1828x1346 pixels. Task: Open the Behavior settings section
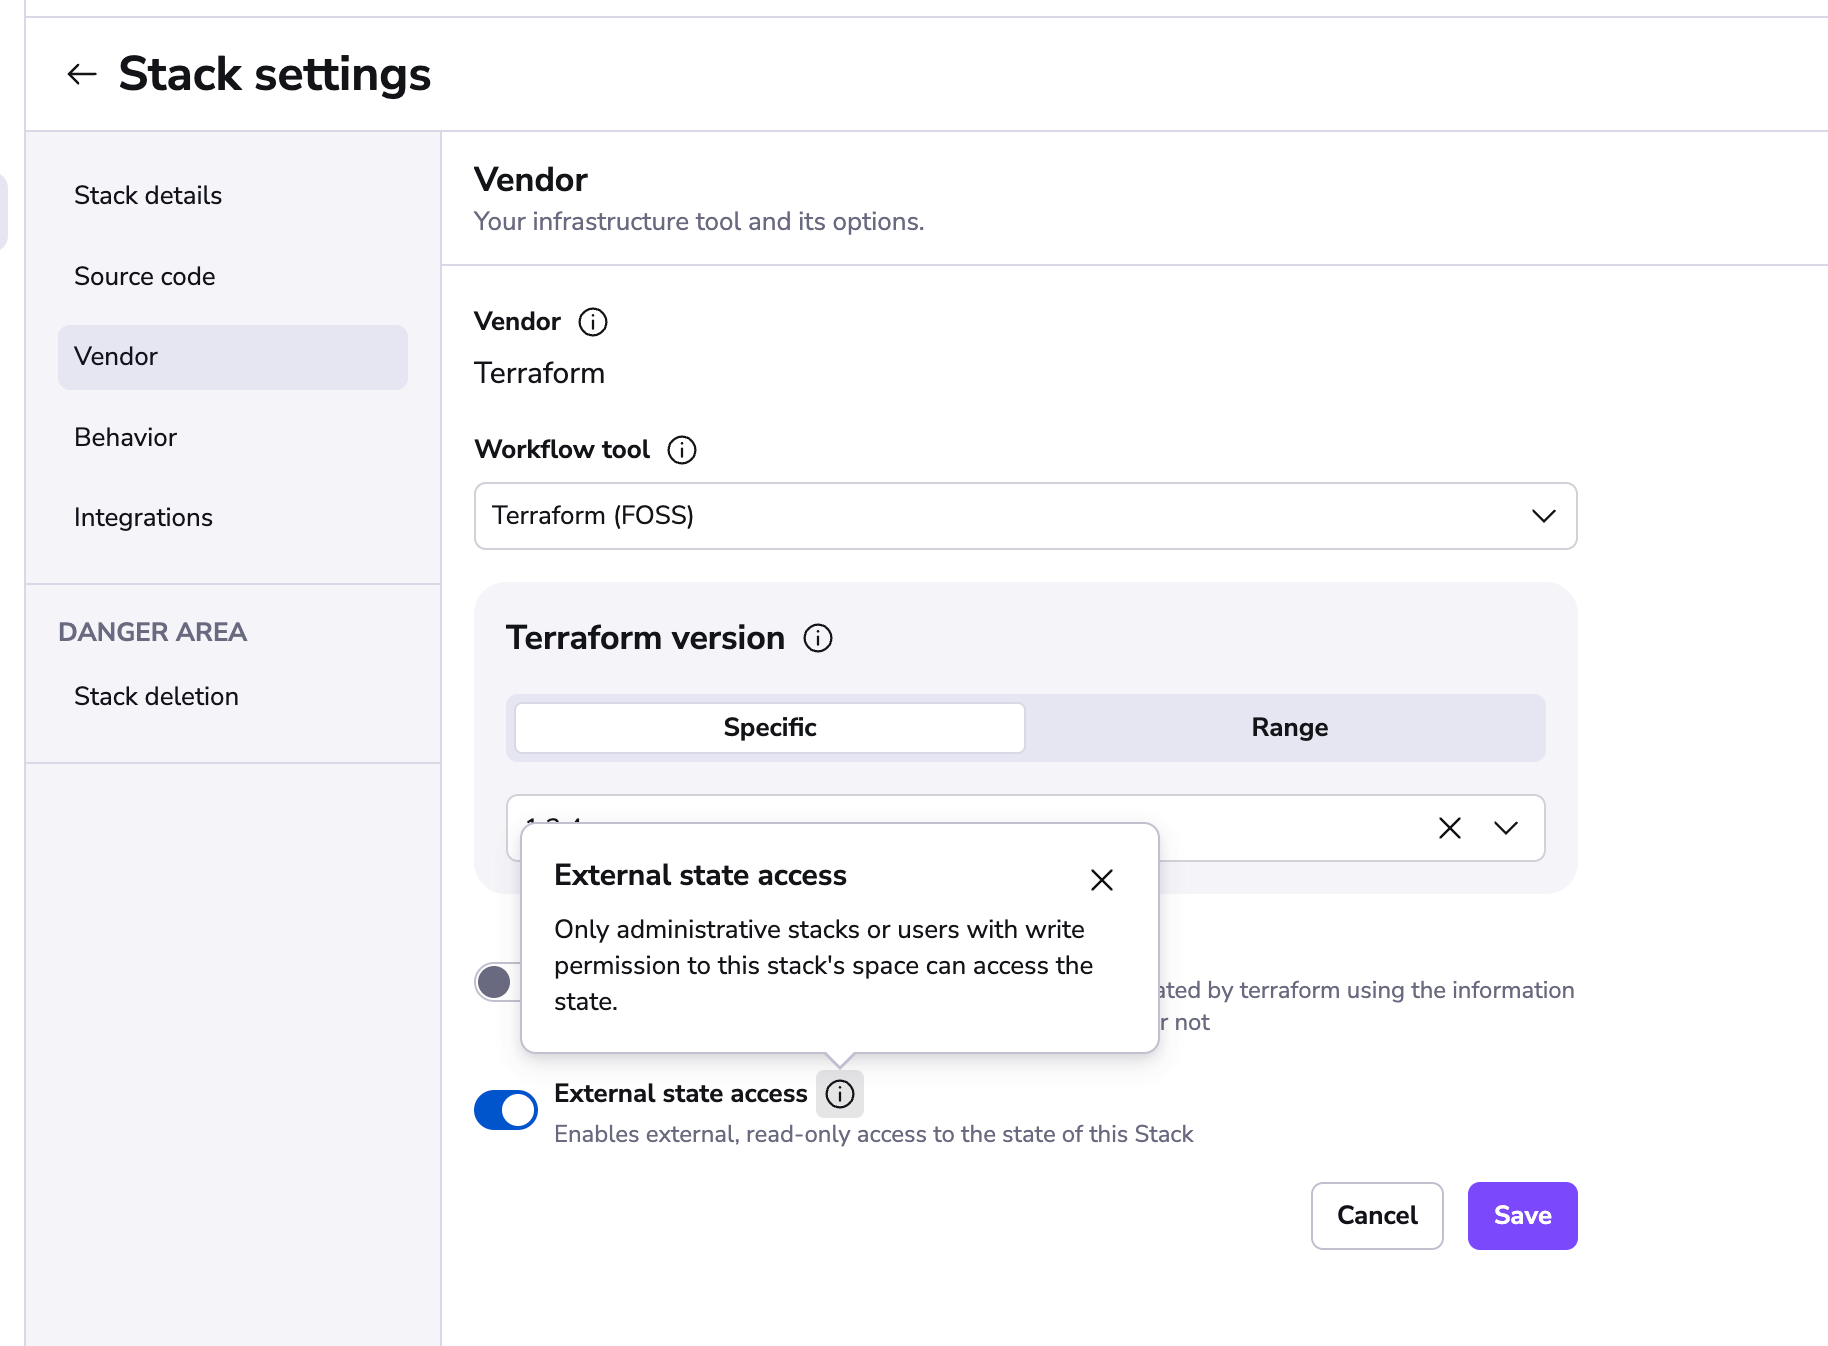tap(126, 437)
